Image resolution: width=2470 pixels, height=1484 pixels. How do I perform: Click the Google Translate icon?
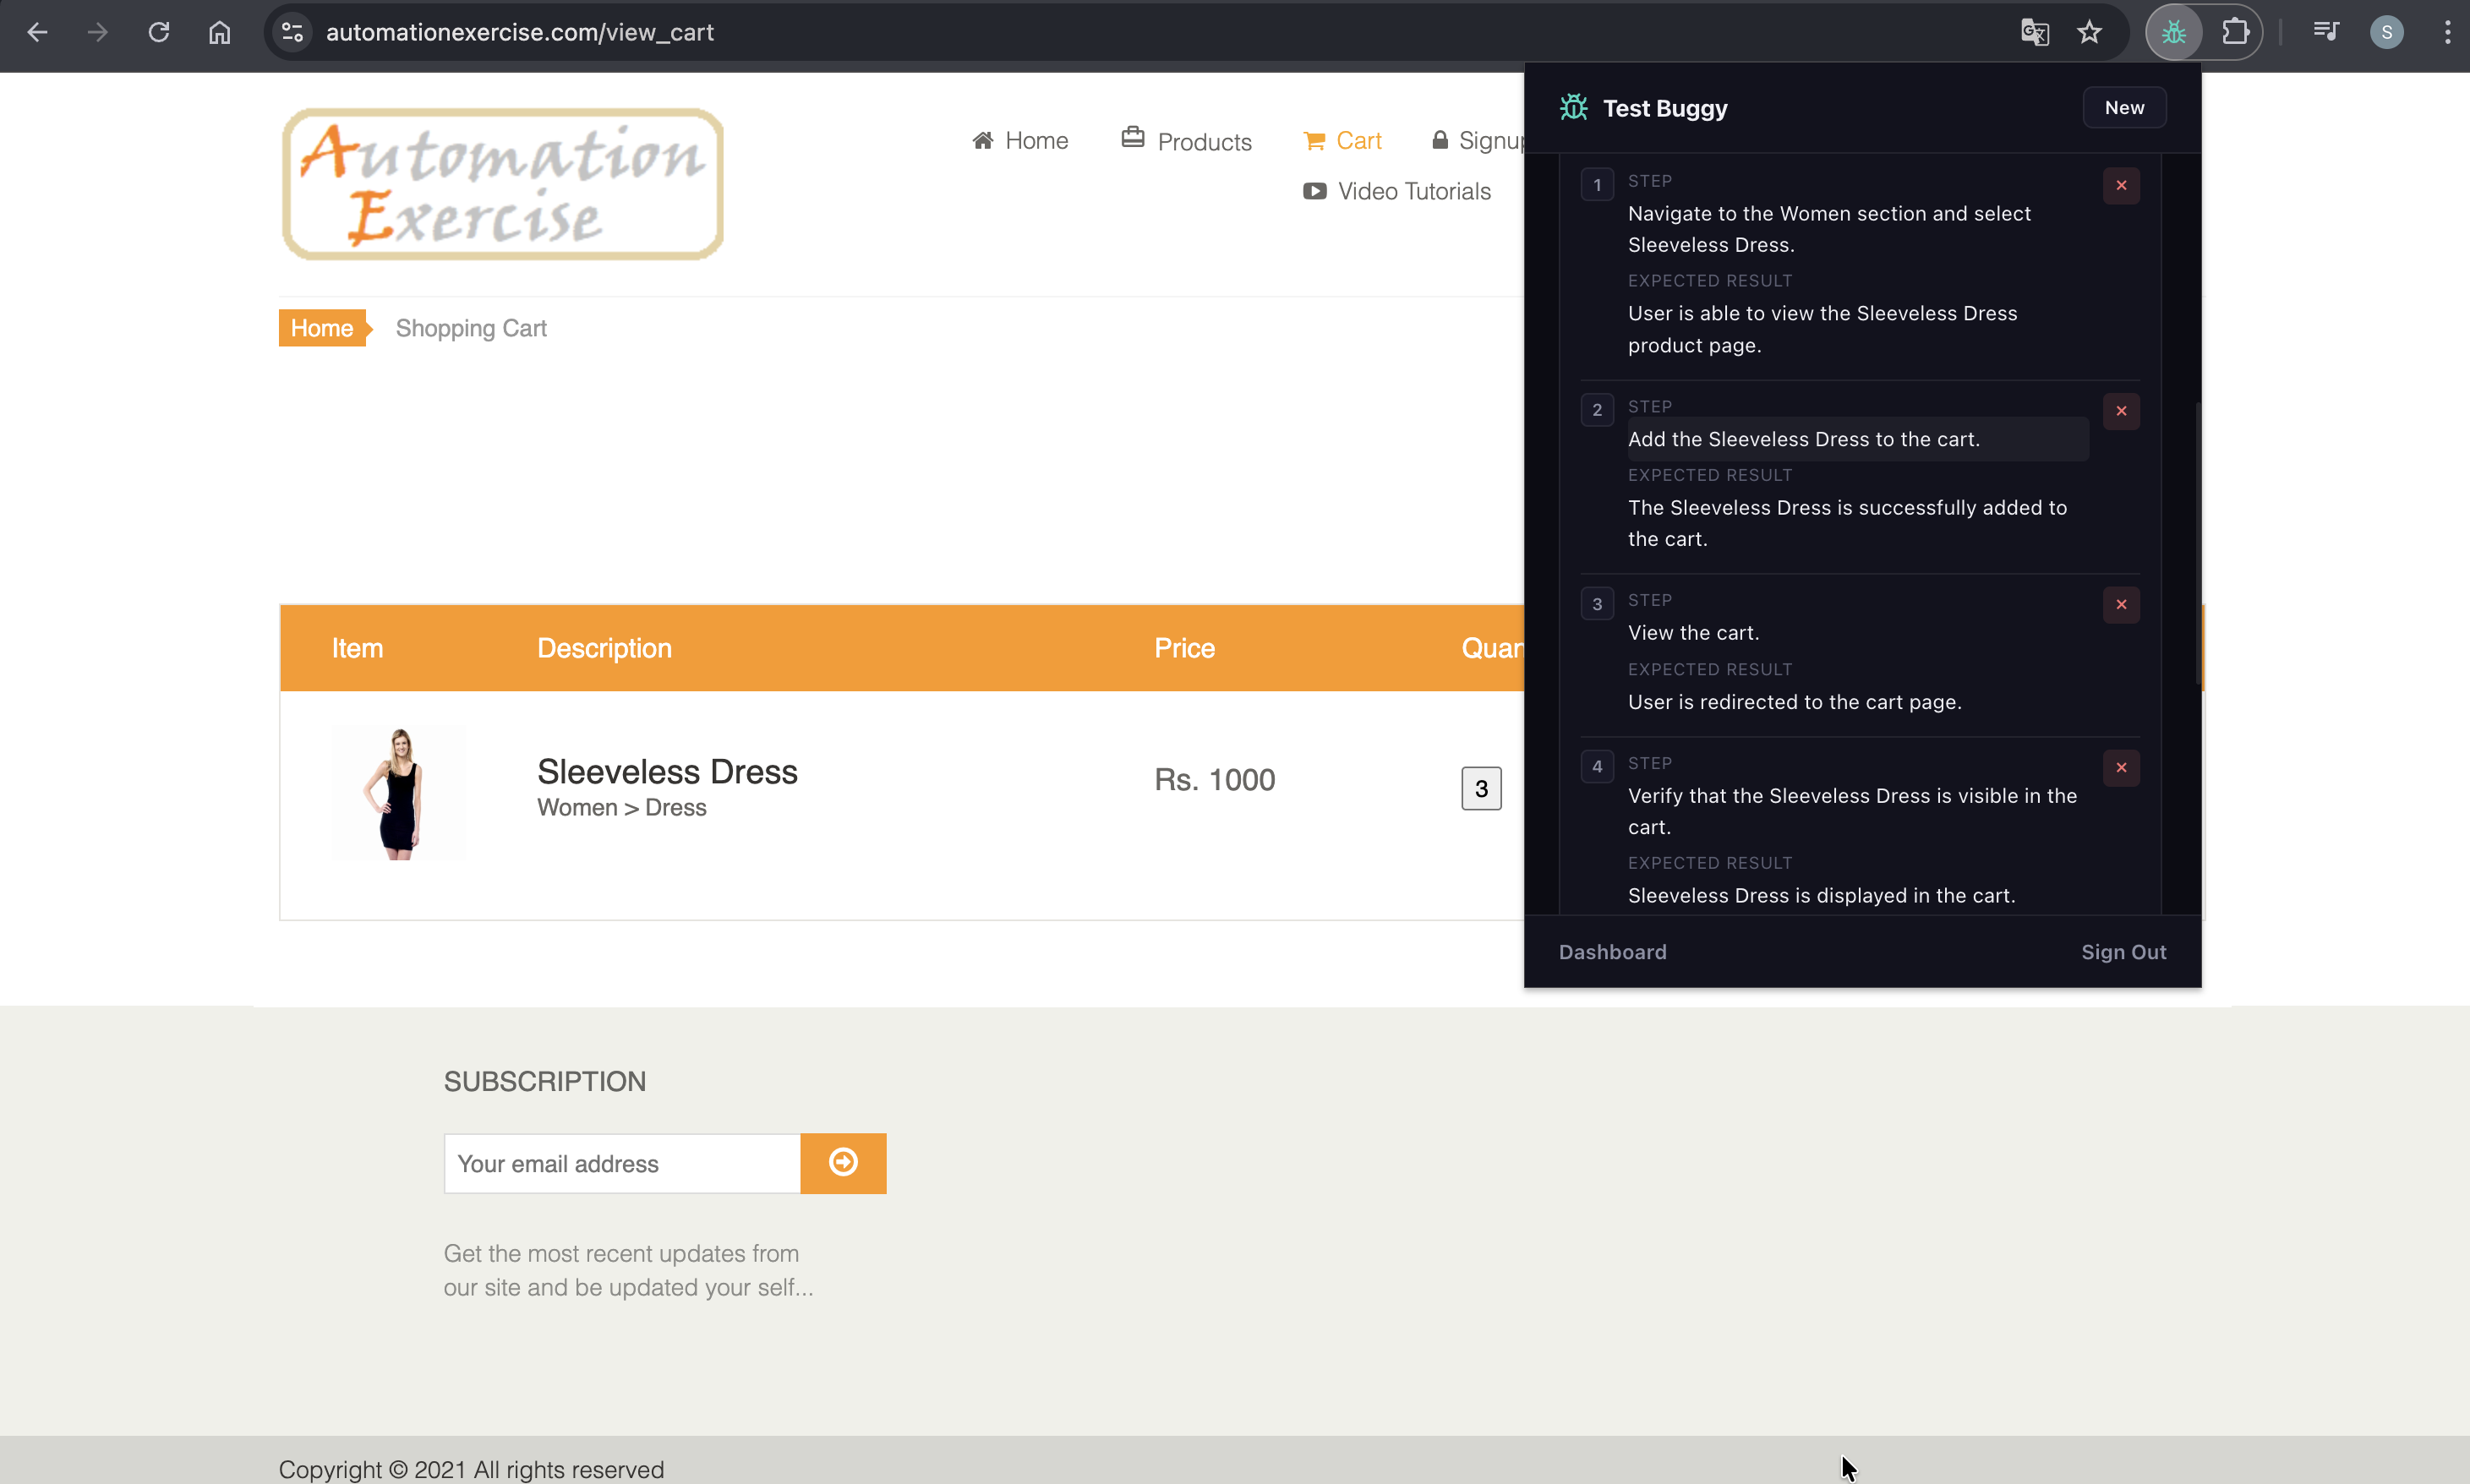click(2034, 32)
